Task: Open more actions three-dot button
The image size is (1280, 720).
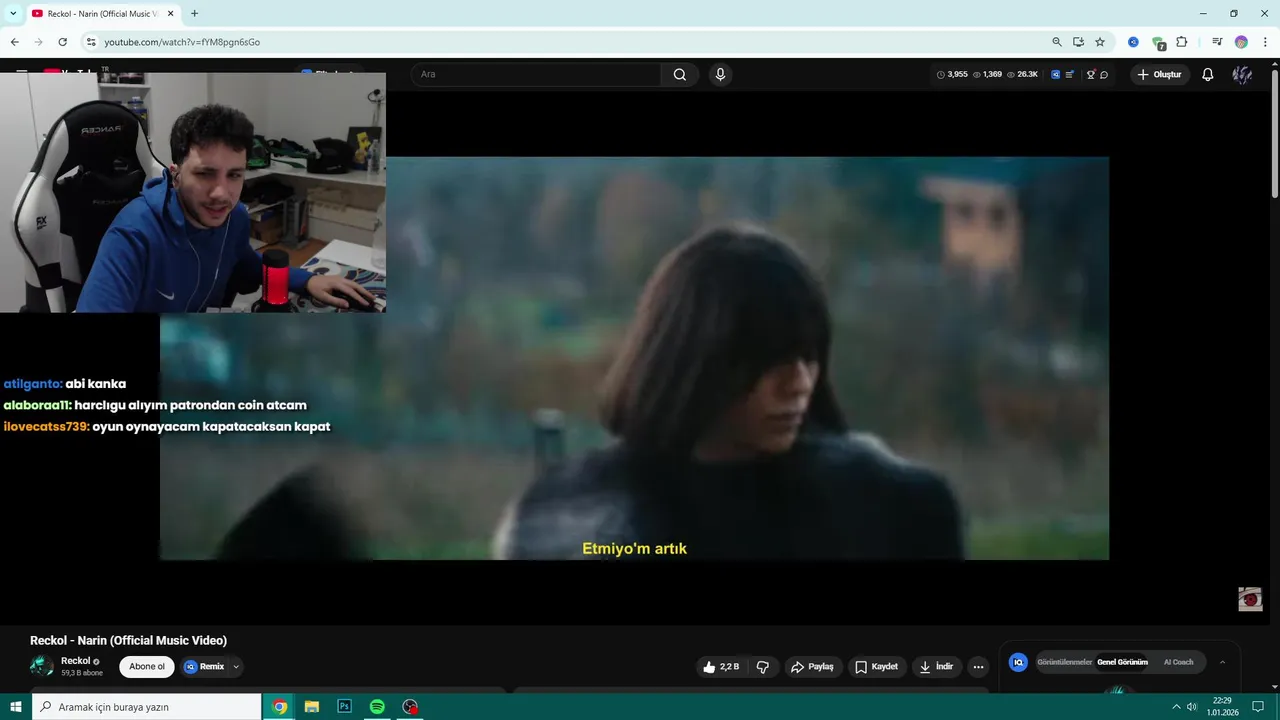Action: coord(978,667)
